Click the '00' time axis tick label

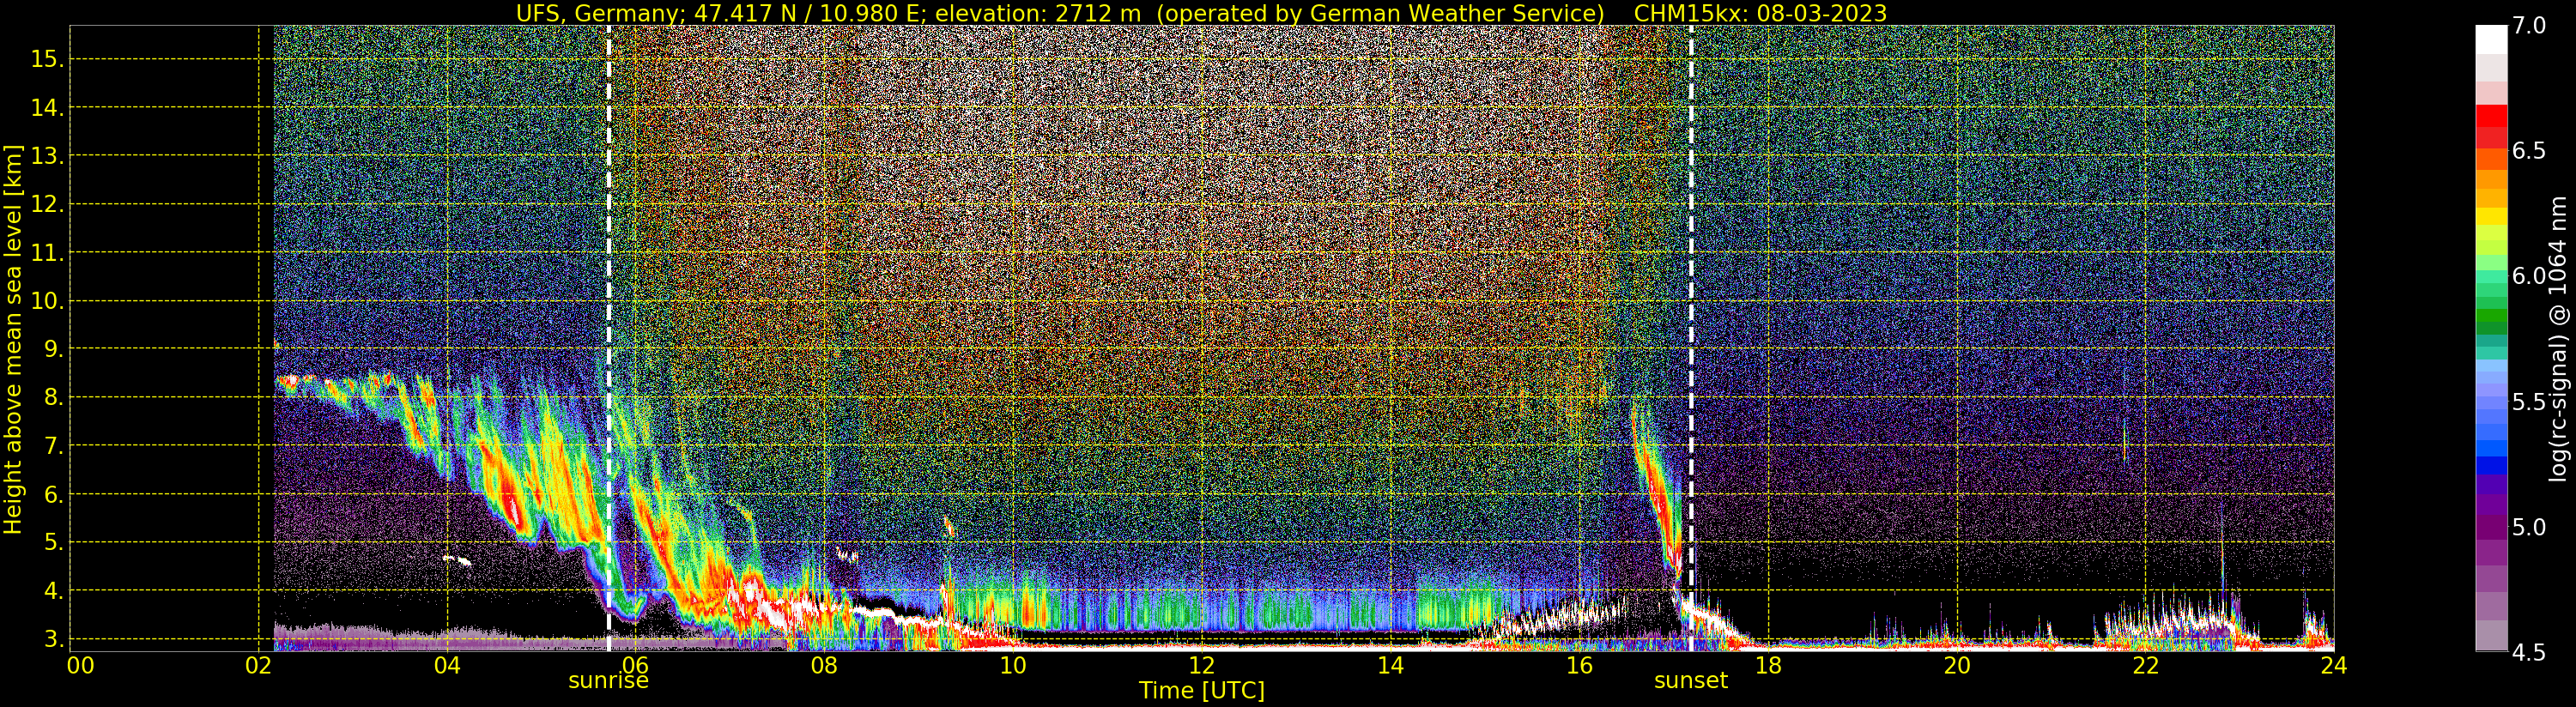point(80,666)
